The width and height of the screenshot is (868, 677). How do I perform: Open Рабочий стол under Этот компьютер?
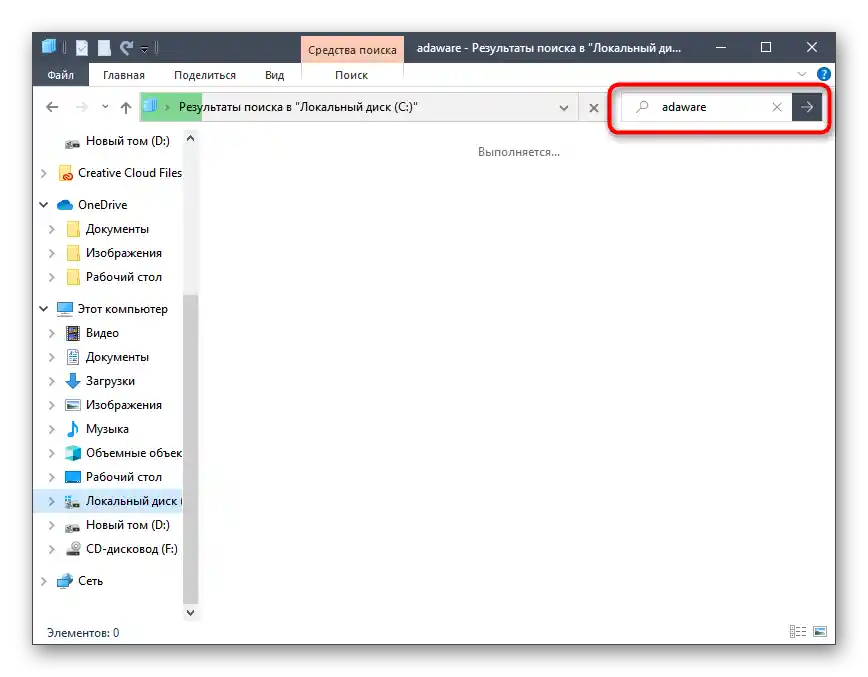pos(123,477)
